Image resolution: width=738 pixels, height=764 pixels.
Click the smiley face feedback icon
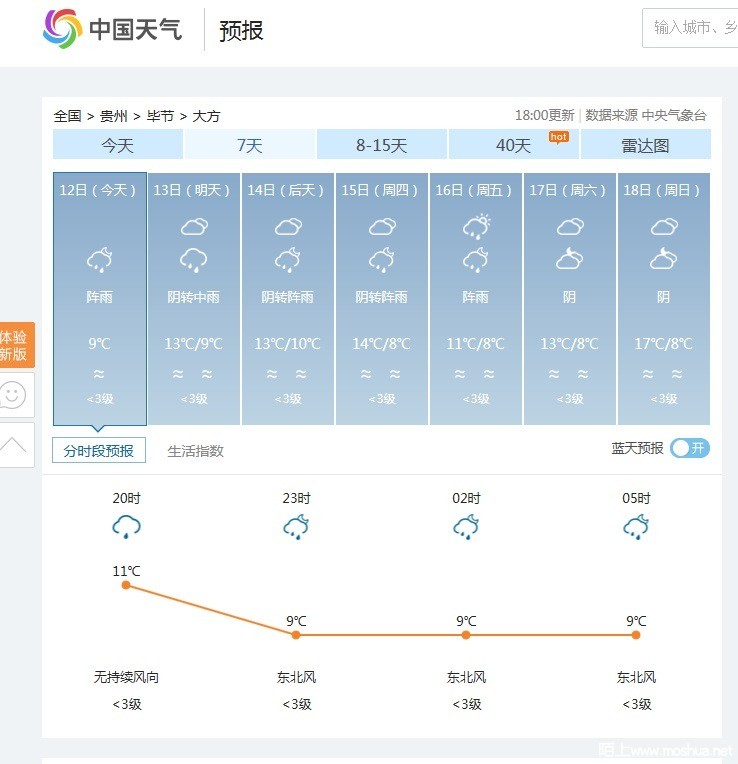coord(13,395)
